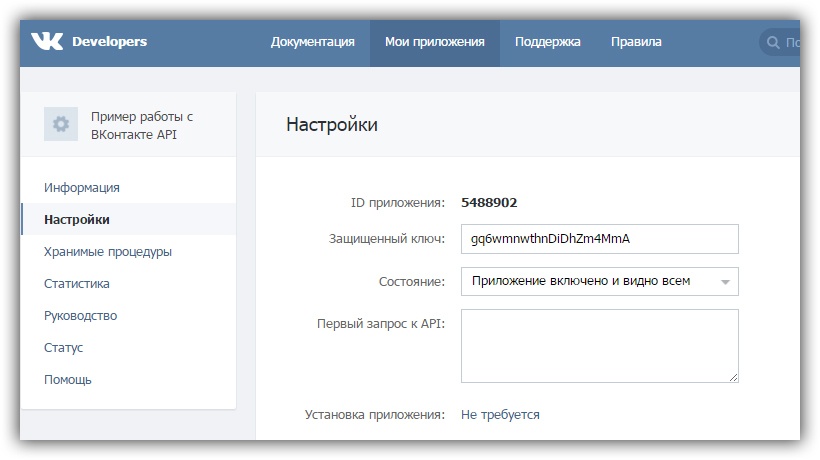Open the Состояние dropdown
The width and height of the screenshot is (820, 460).
click(599, 281)
